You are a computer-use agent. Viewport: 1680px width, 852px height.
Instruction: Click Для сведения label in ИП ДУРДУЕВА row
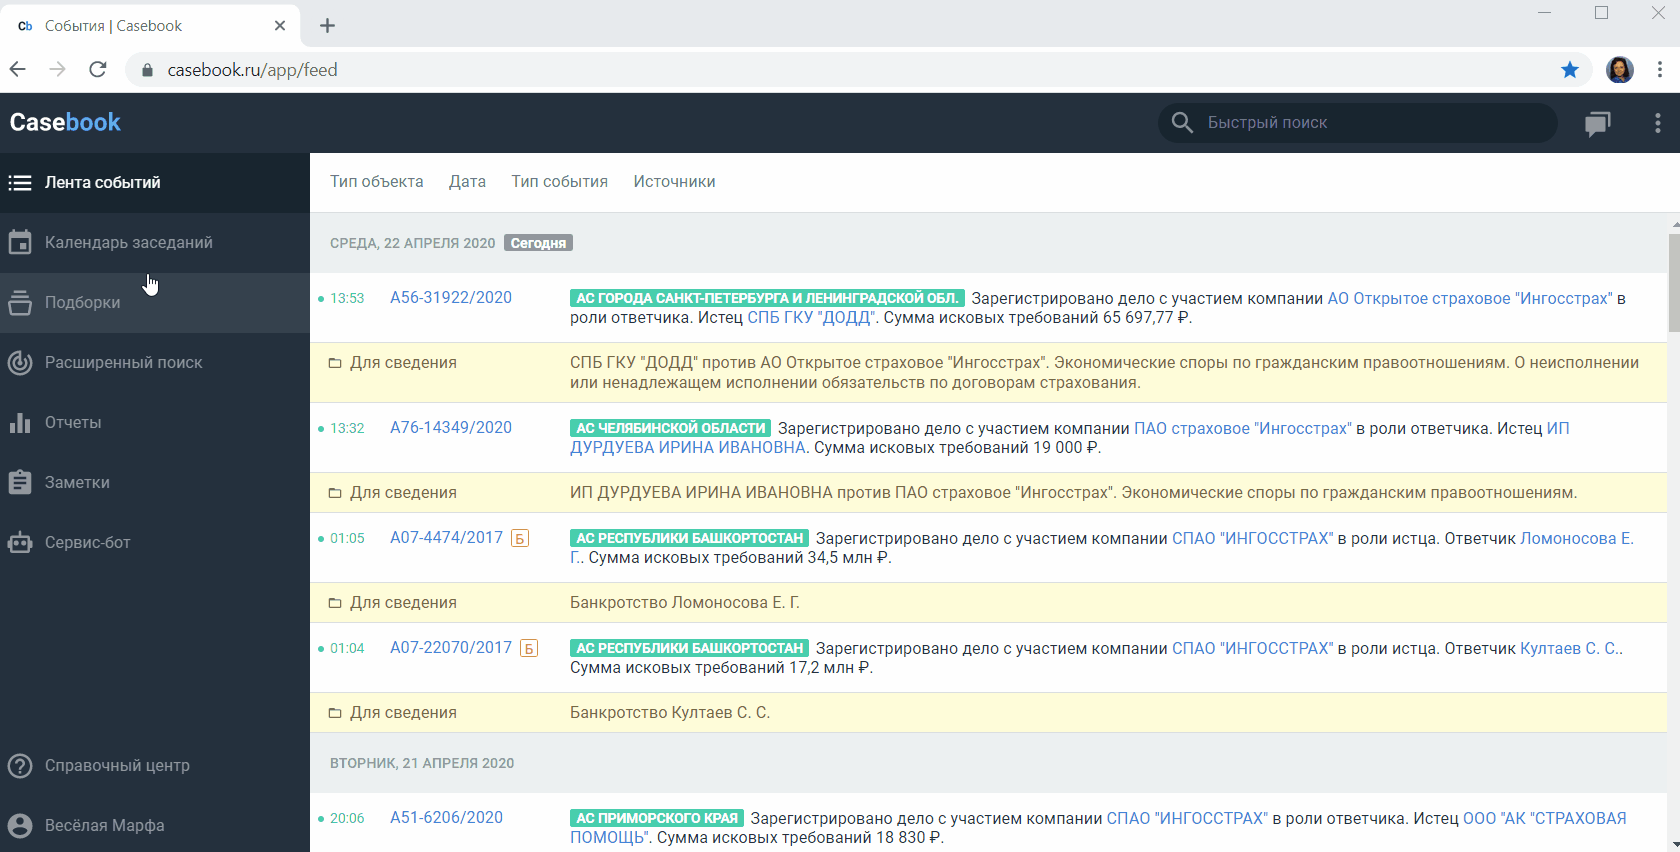pos(403,492)
